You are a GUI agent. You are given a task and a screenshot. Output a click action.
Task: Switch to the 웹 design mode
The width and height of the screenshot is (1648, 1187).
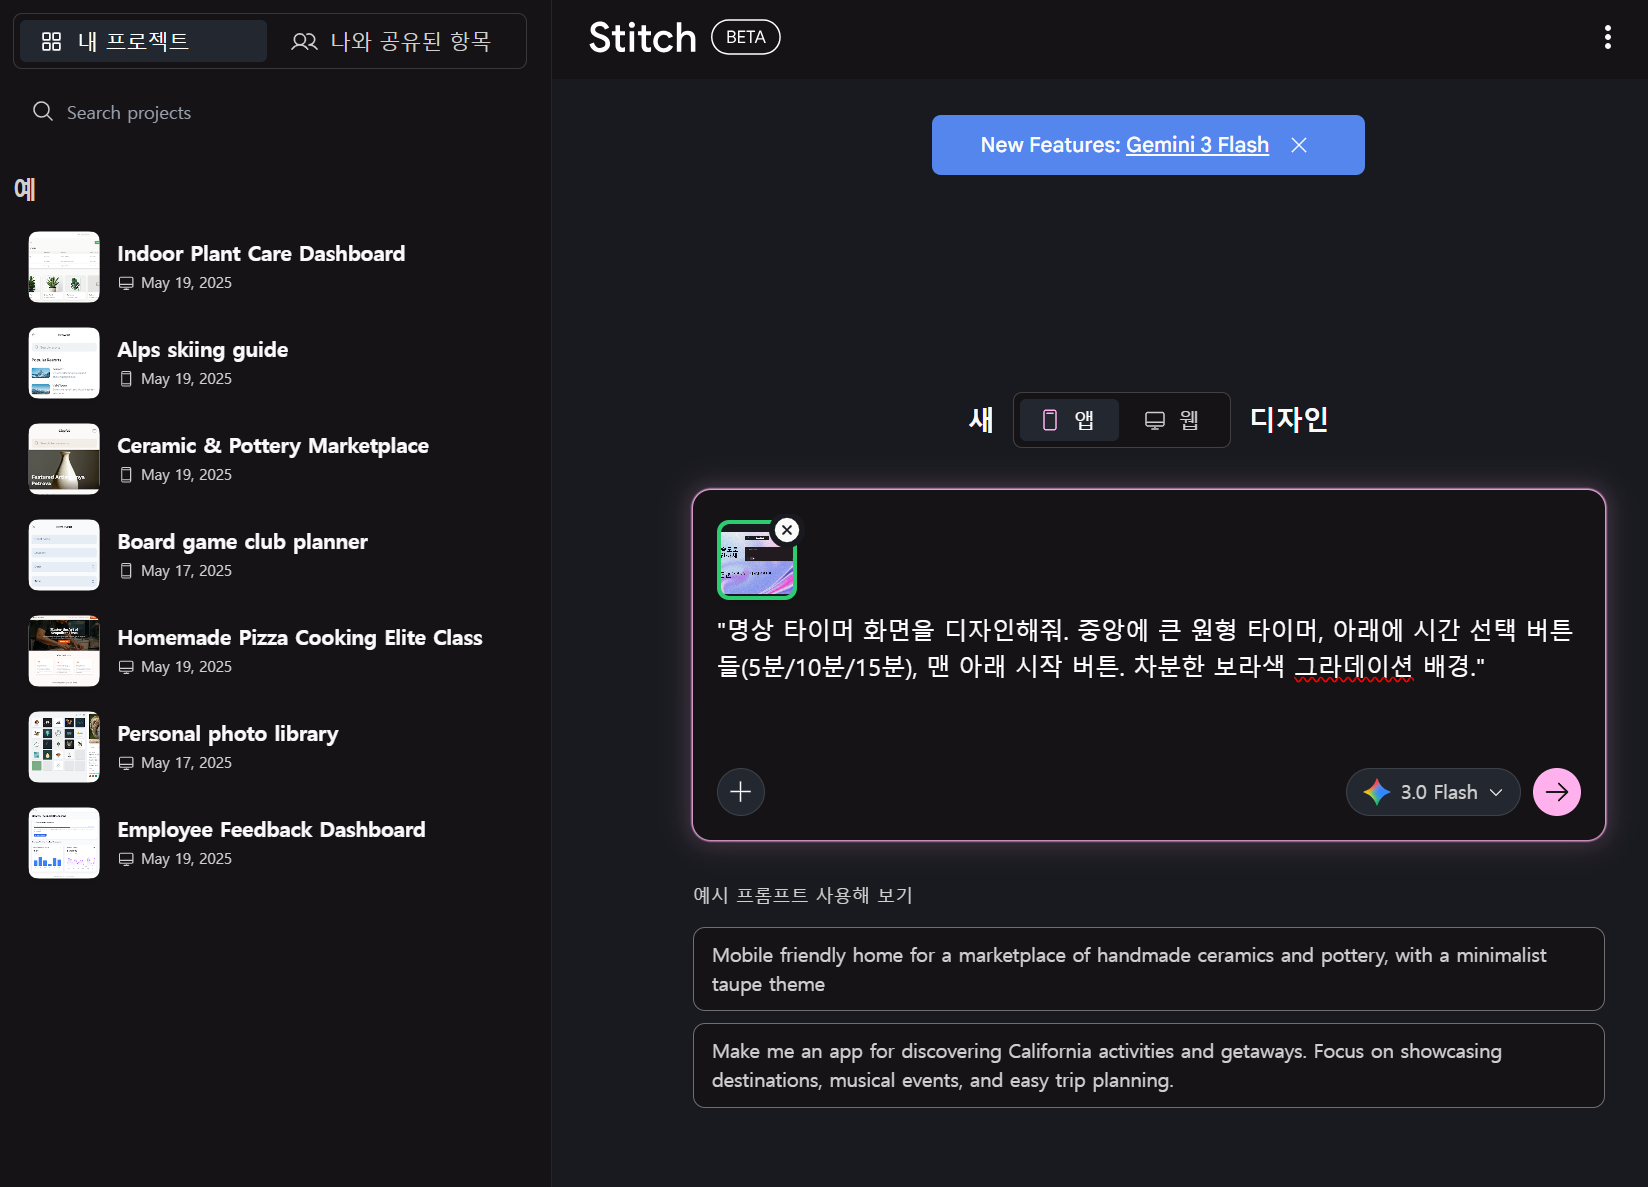coord(1172,420)
